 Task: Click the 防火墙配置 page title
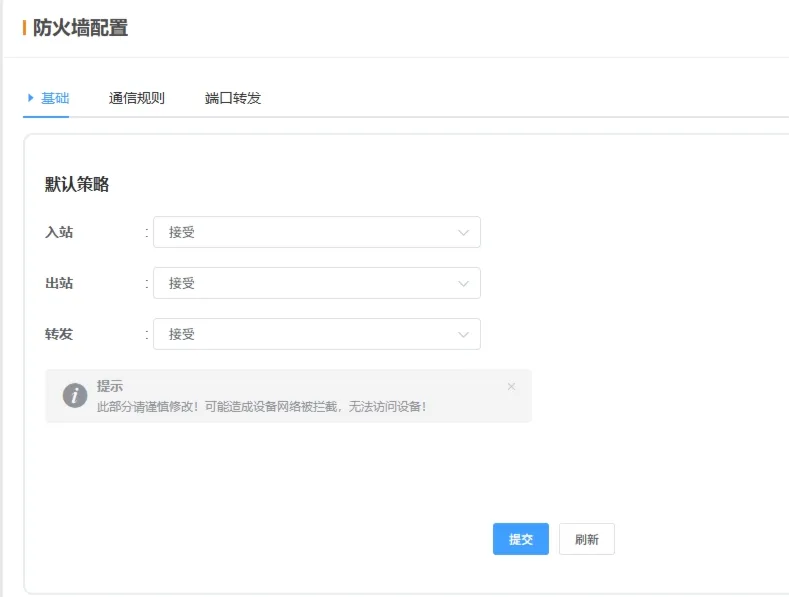point(81,28)
